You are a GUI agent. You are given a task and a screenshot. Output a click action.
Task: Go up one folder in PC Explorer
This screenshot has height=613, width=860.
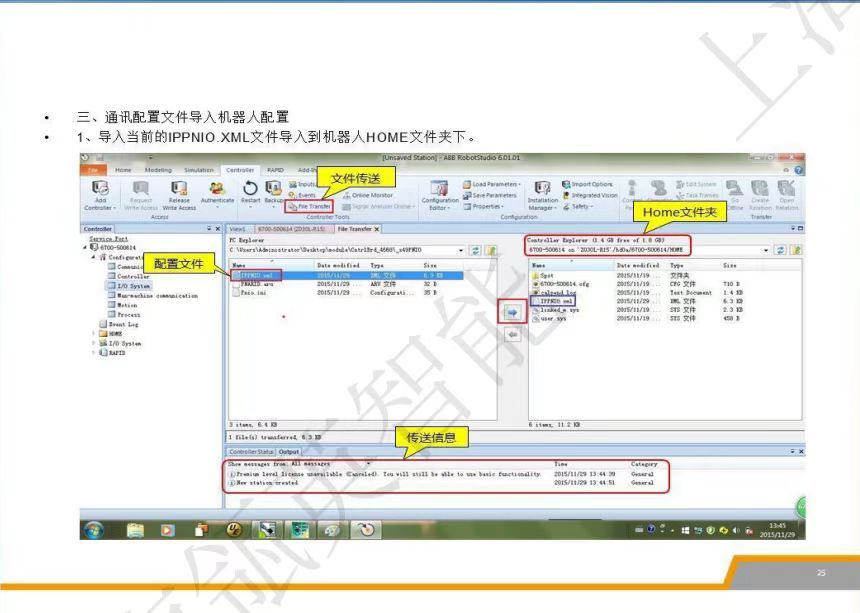pos(491,250)
